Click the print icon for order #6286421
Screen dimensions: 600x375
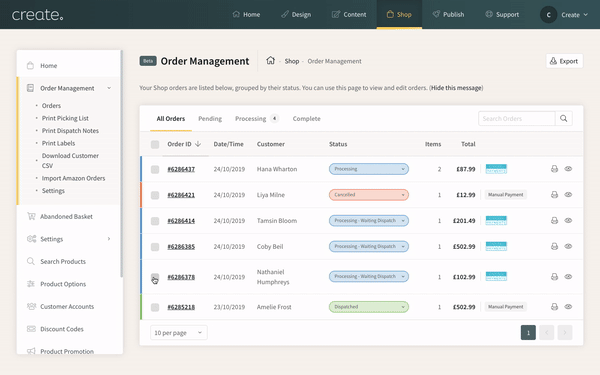tap(554, 195)
